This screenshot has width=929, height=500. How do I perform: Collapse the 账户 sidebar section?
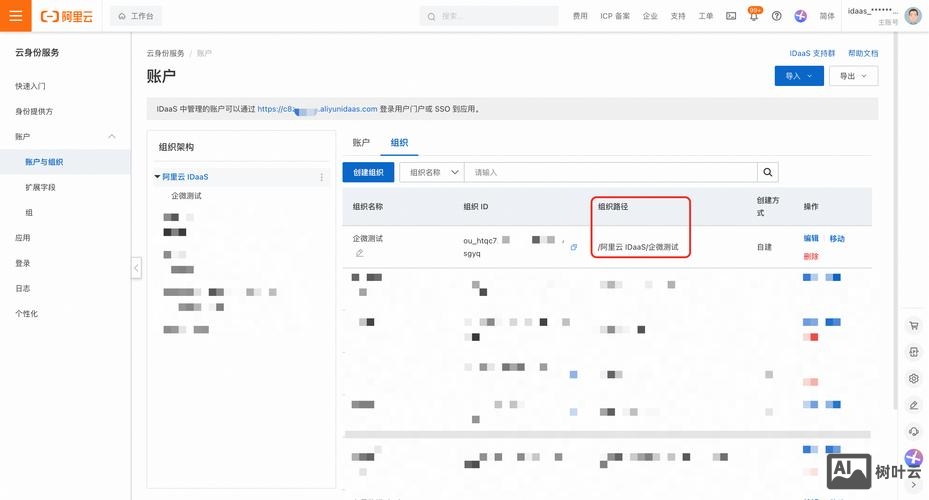coord(111,136)
